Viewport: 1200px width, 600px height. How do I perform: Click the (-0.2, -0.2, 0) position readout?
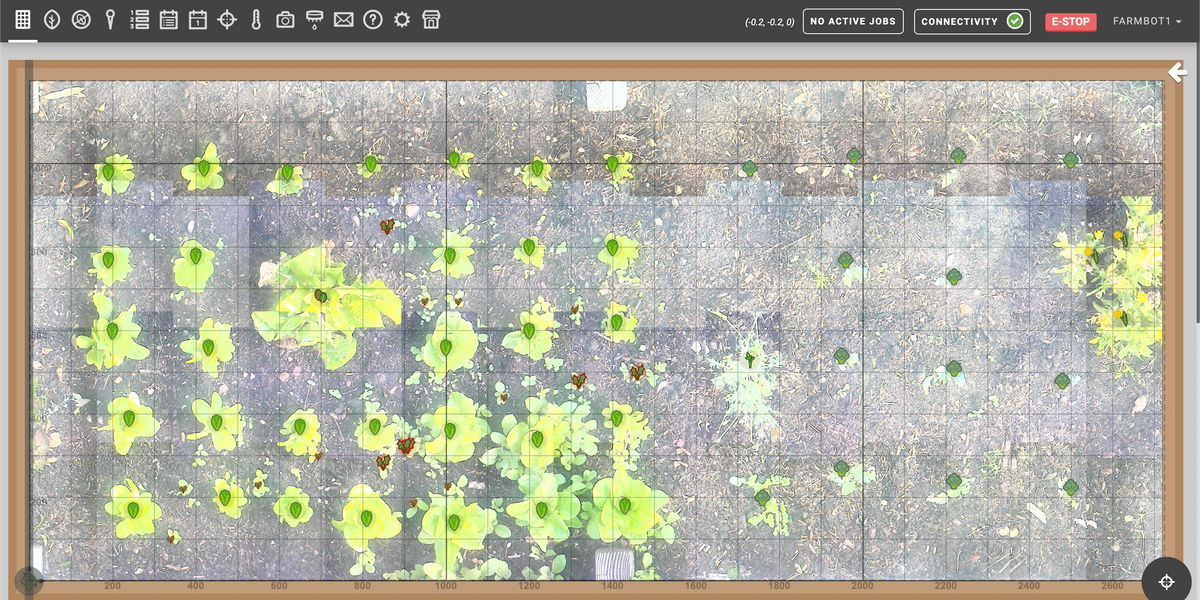tap(770, 22)
